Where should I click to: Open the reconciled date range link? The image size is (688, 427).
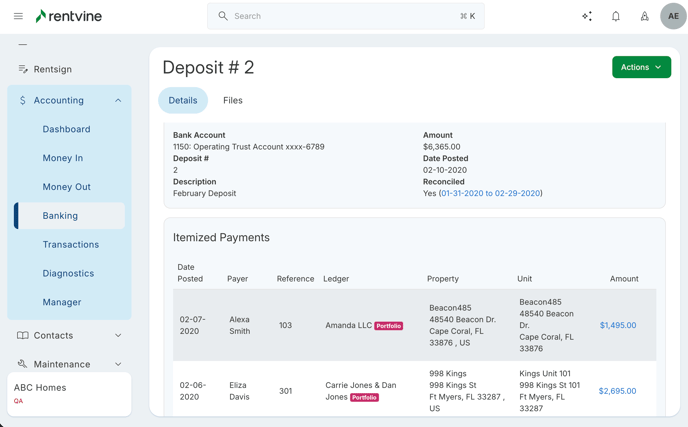click(490, 193)
